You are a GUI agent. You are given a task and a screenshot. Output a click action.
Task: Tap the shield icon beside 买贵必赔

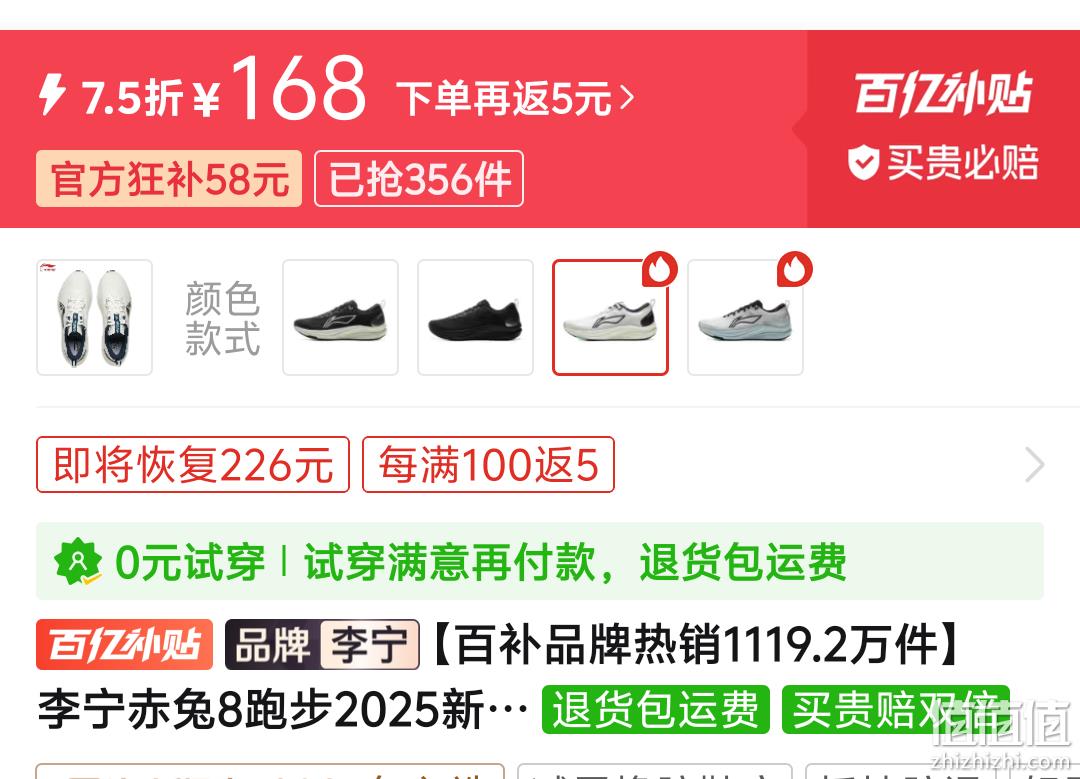(x=863, y=163)
